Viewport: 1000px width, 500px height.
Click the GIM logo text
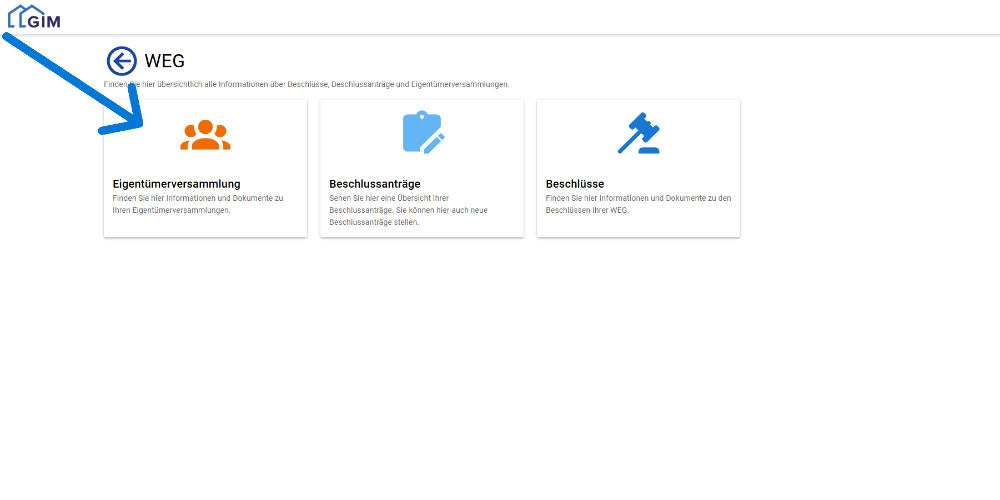[x=45, y=19]
